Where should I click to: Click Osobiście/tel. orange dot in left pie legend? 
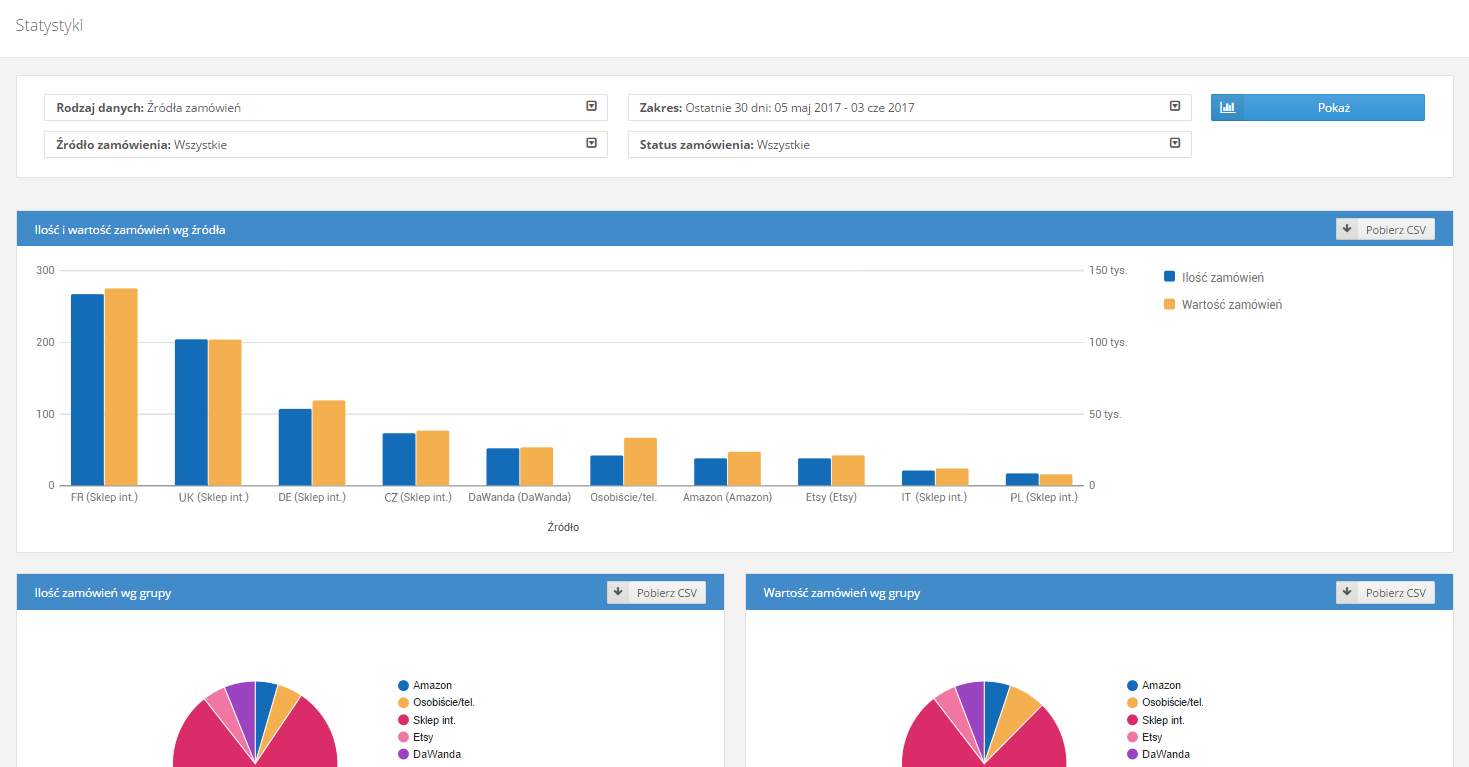404,703
